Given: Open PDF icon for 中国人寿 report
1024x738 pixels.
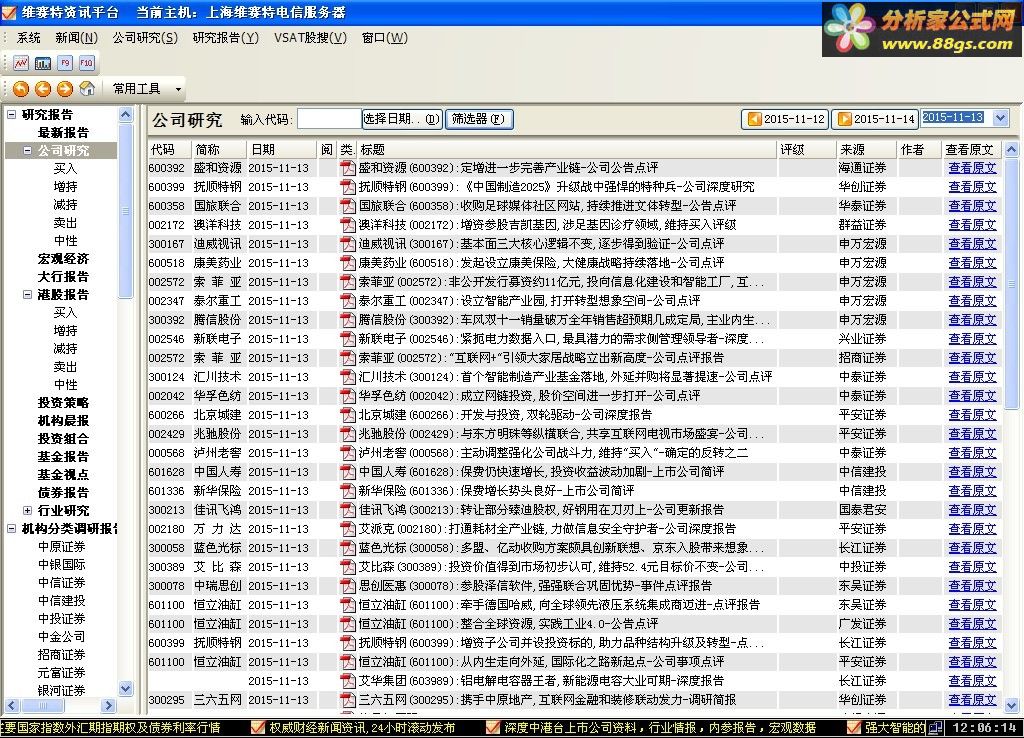Looking at the screenshot, I should tap(348, 472).
